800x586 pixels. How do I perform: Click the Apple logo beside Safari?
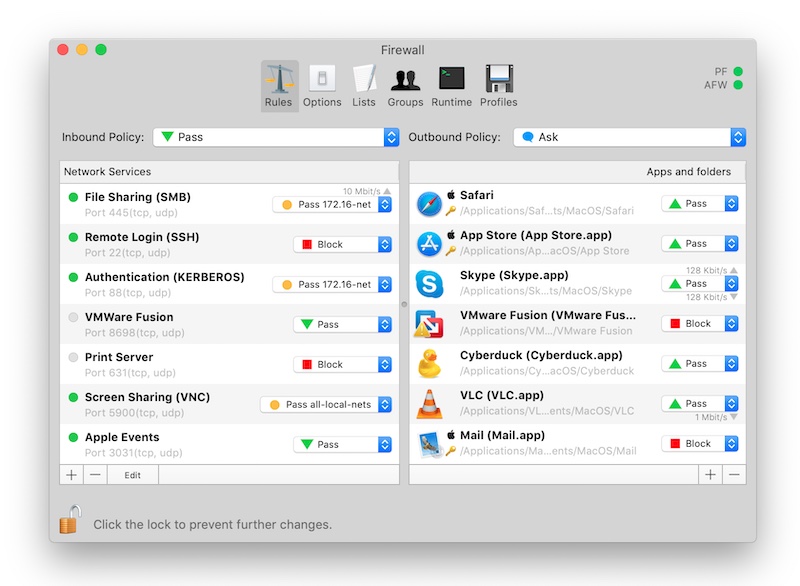(451, 195)
